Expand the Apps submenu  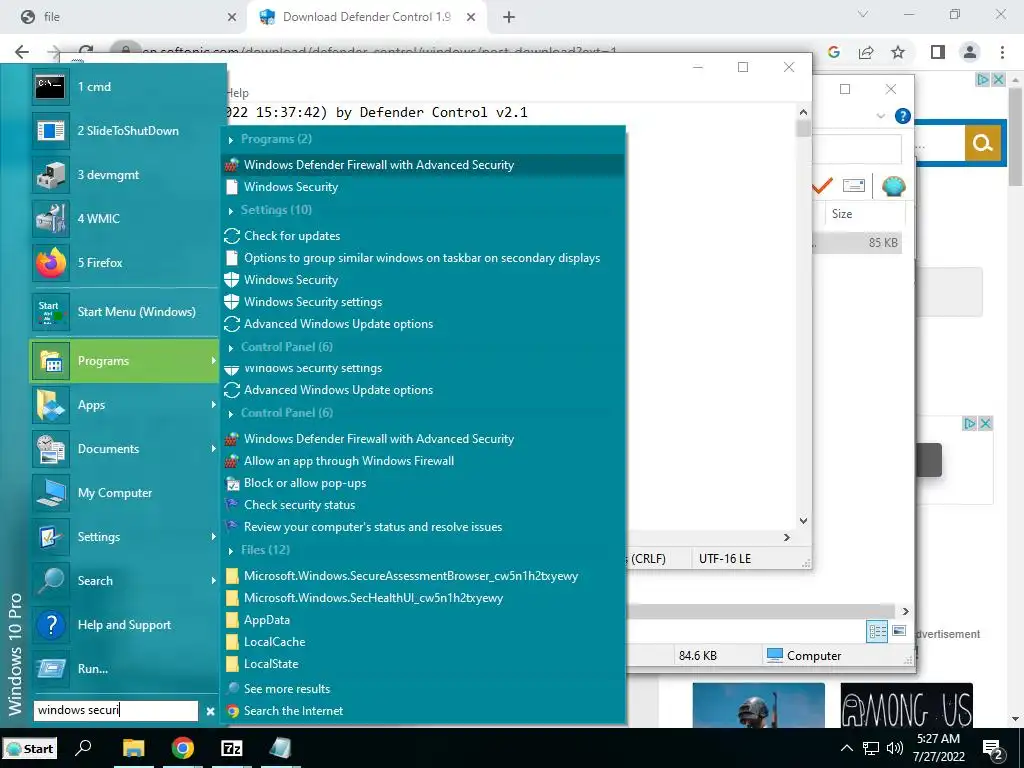point(124,405)
